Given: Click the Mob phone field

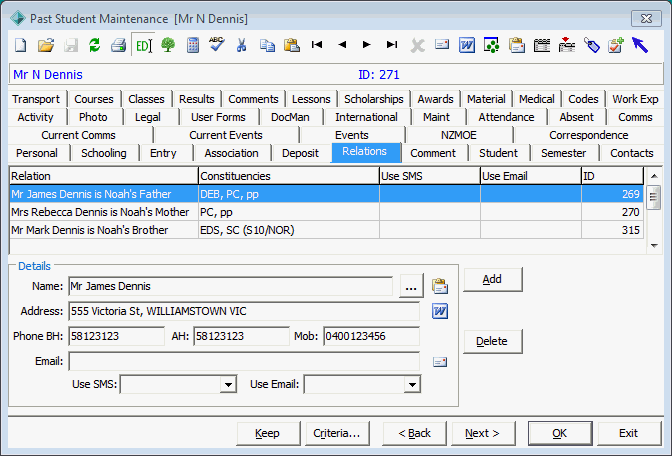Looking at the screenshot, I should 371,336.
